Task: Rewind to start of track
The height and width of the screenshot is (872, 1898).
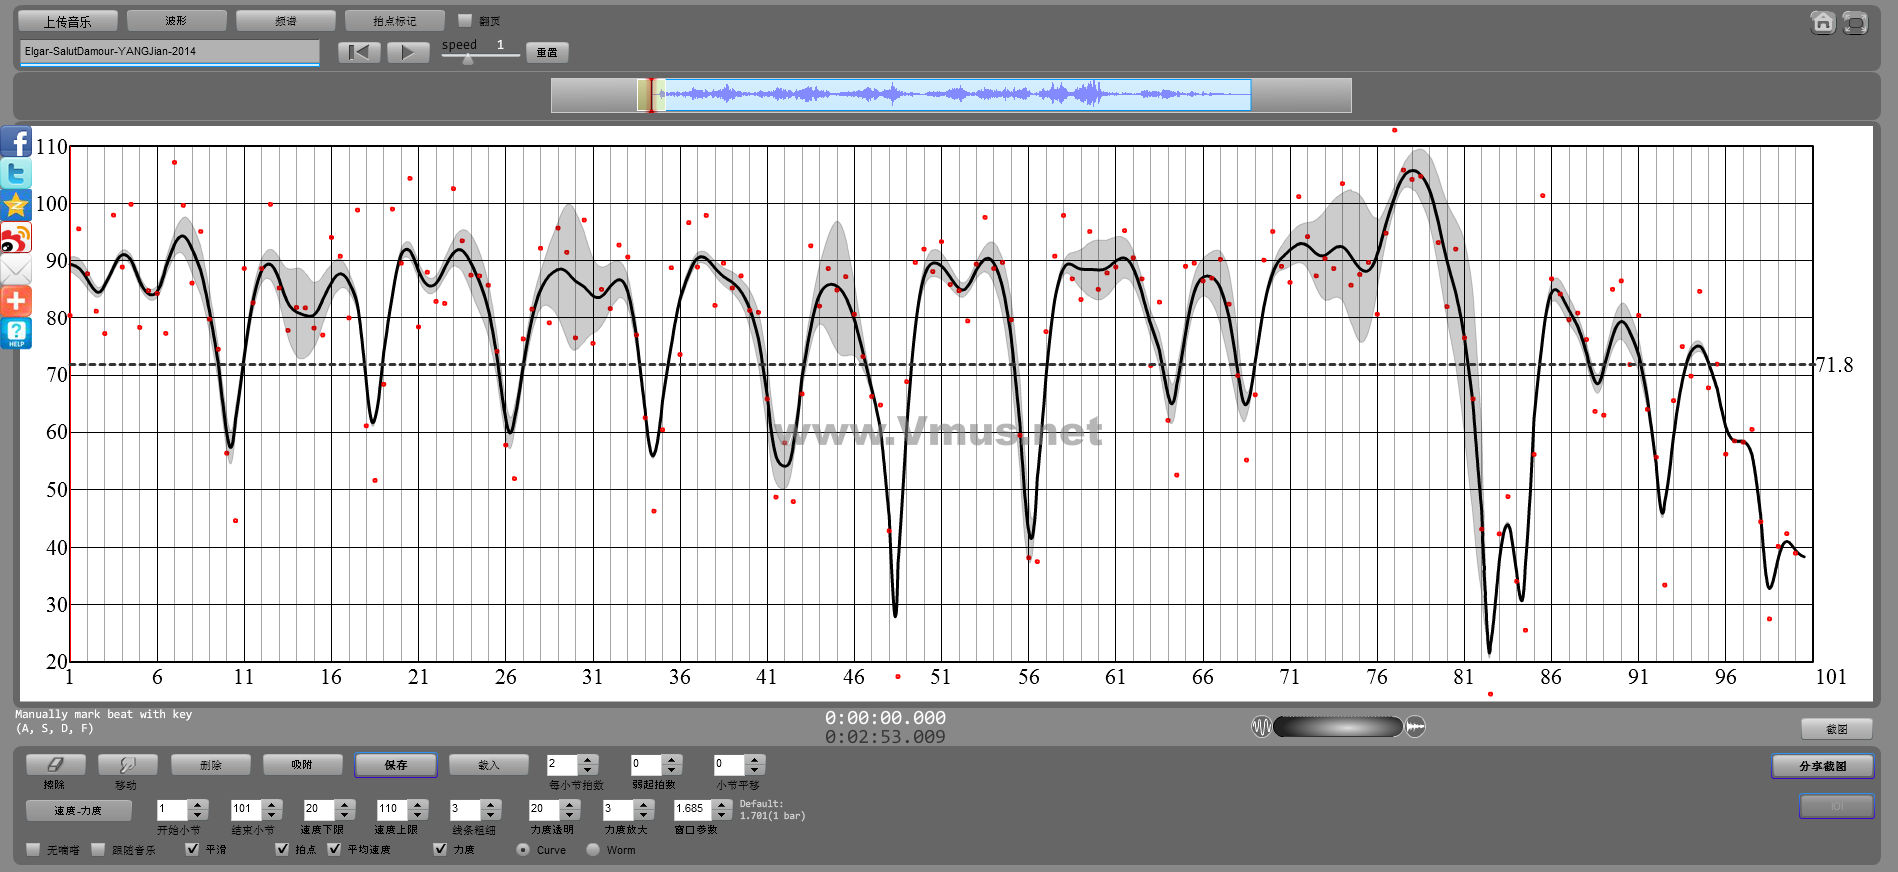Action: 359,52
